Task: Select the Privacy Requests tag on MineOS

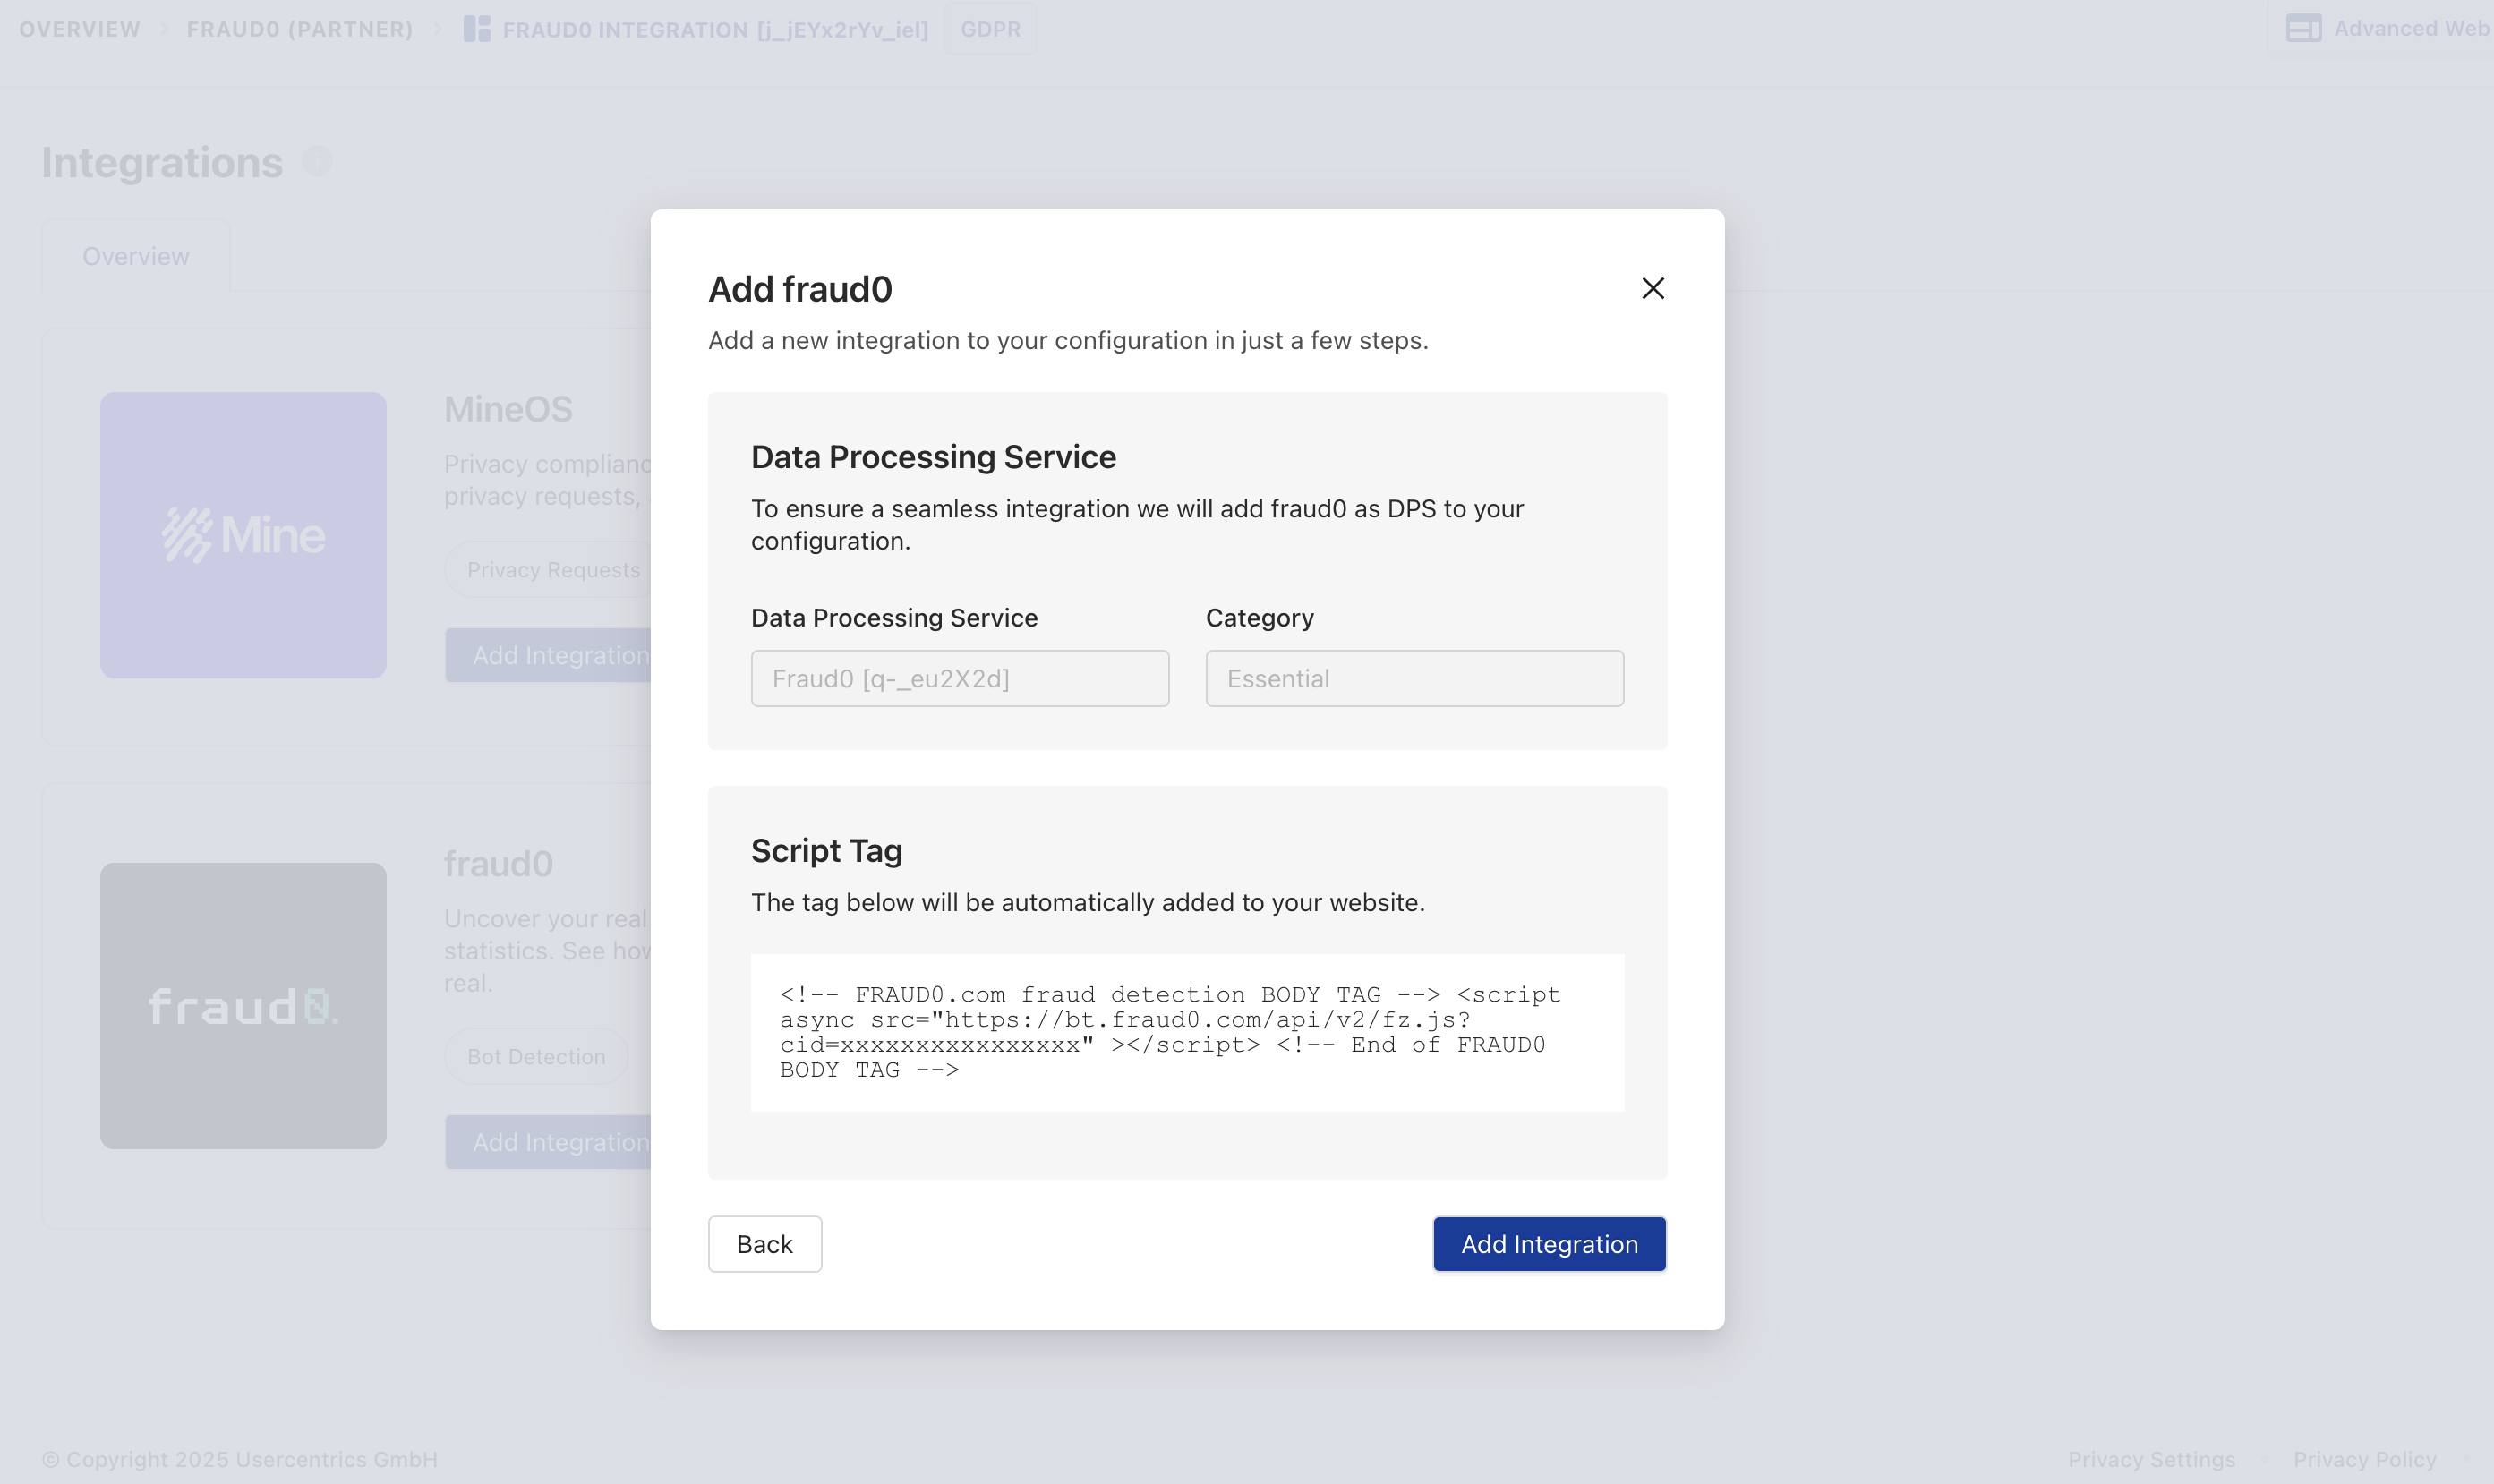Action: click(553, 569)
